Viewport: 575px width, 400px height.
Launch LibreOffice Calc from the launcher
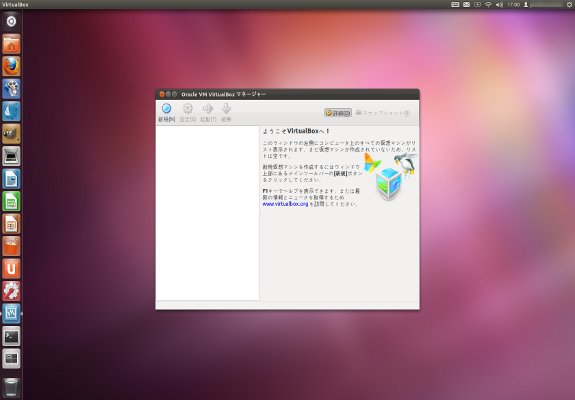11,201
